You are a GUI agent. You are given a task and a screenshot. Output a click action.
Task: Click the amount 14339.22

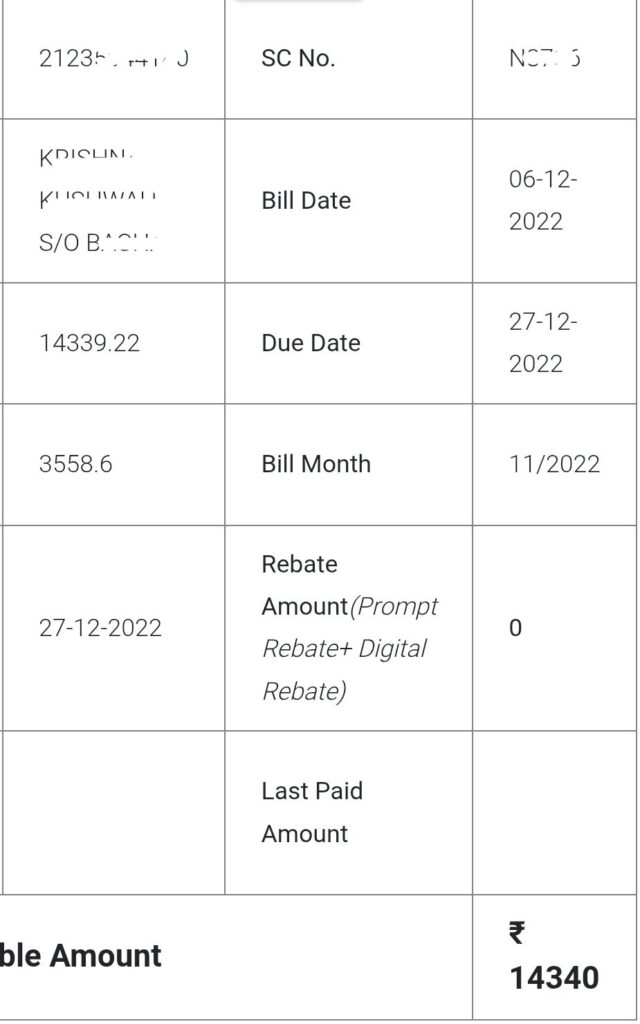pos(89,343)
